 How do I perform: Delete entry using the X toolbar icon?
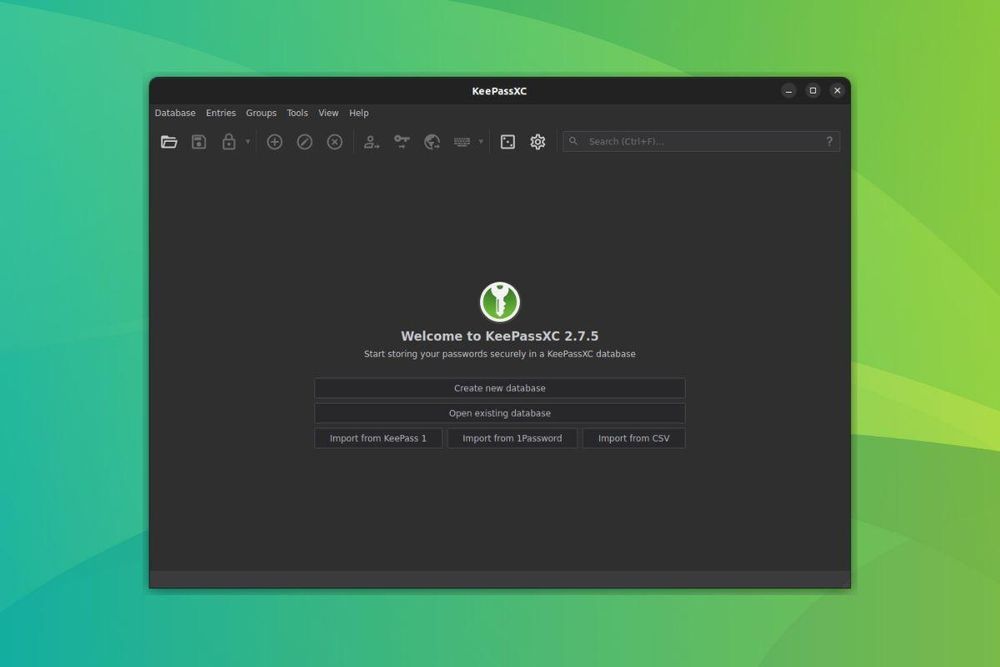334,141
